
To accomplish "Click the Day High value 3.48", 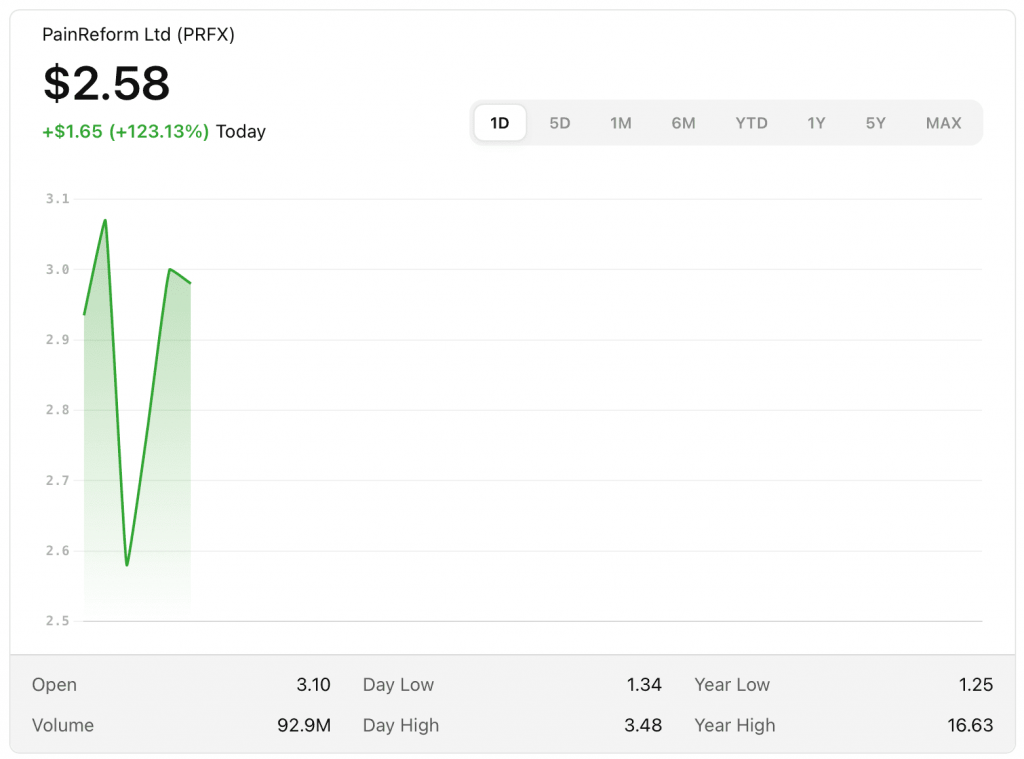I will [643, 725].
